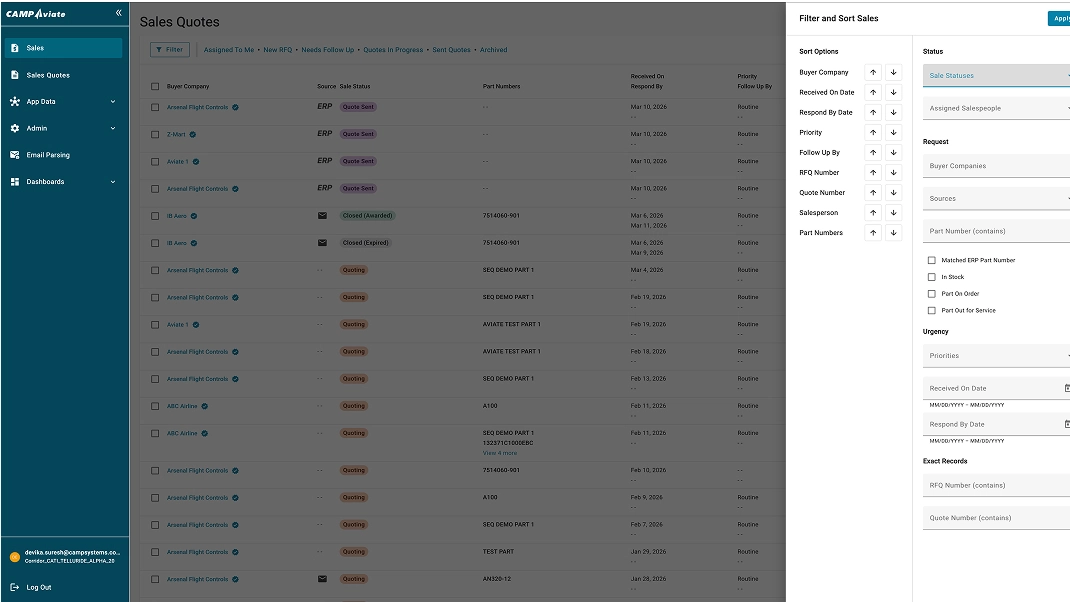
Task: Sort Salesperson descending arrow
Action: click(x=893, y=213)
